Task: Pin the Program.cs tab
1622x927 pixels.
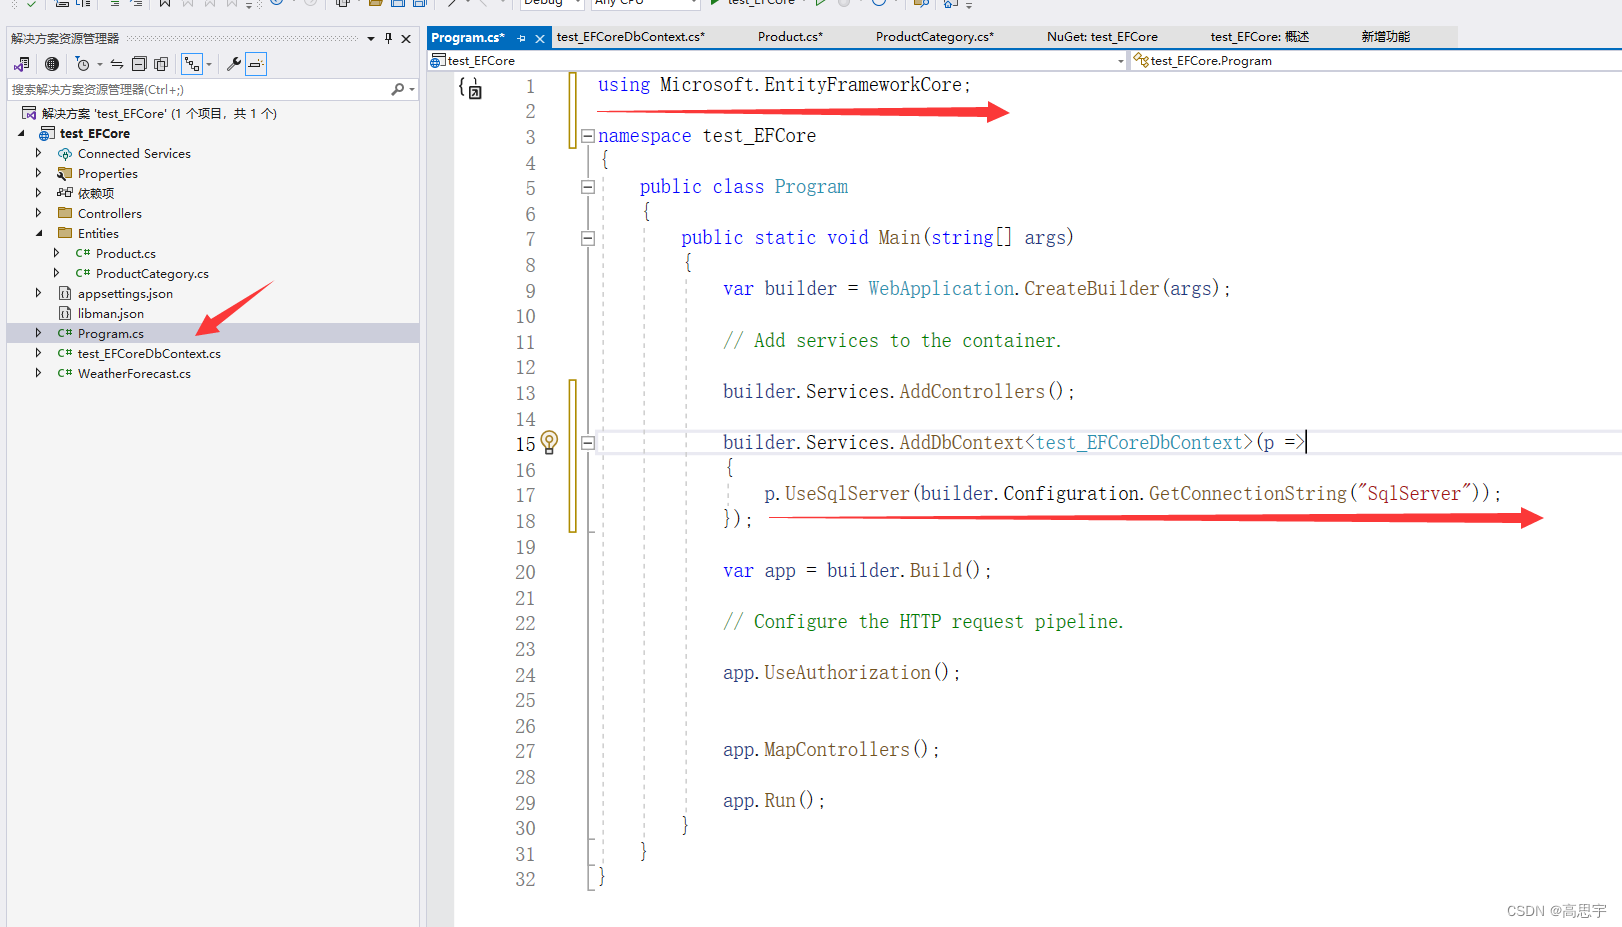Action: coord(521,38)
